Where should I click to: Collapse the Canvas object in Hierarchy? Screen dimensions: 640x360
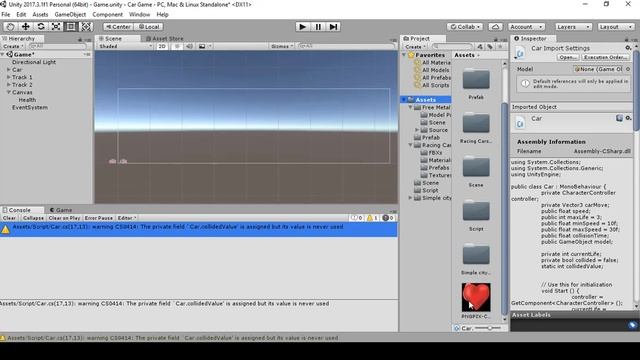9,93
